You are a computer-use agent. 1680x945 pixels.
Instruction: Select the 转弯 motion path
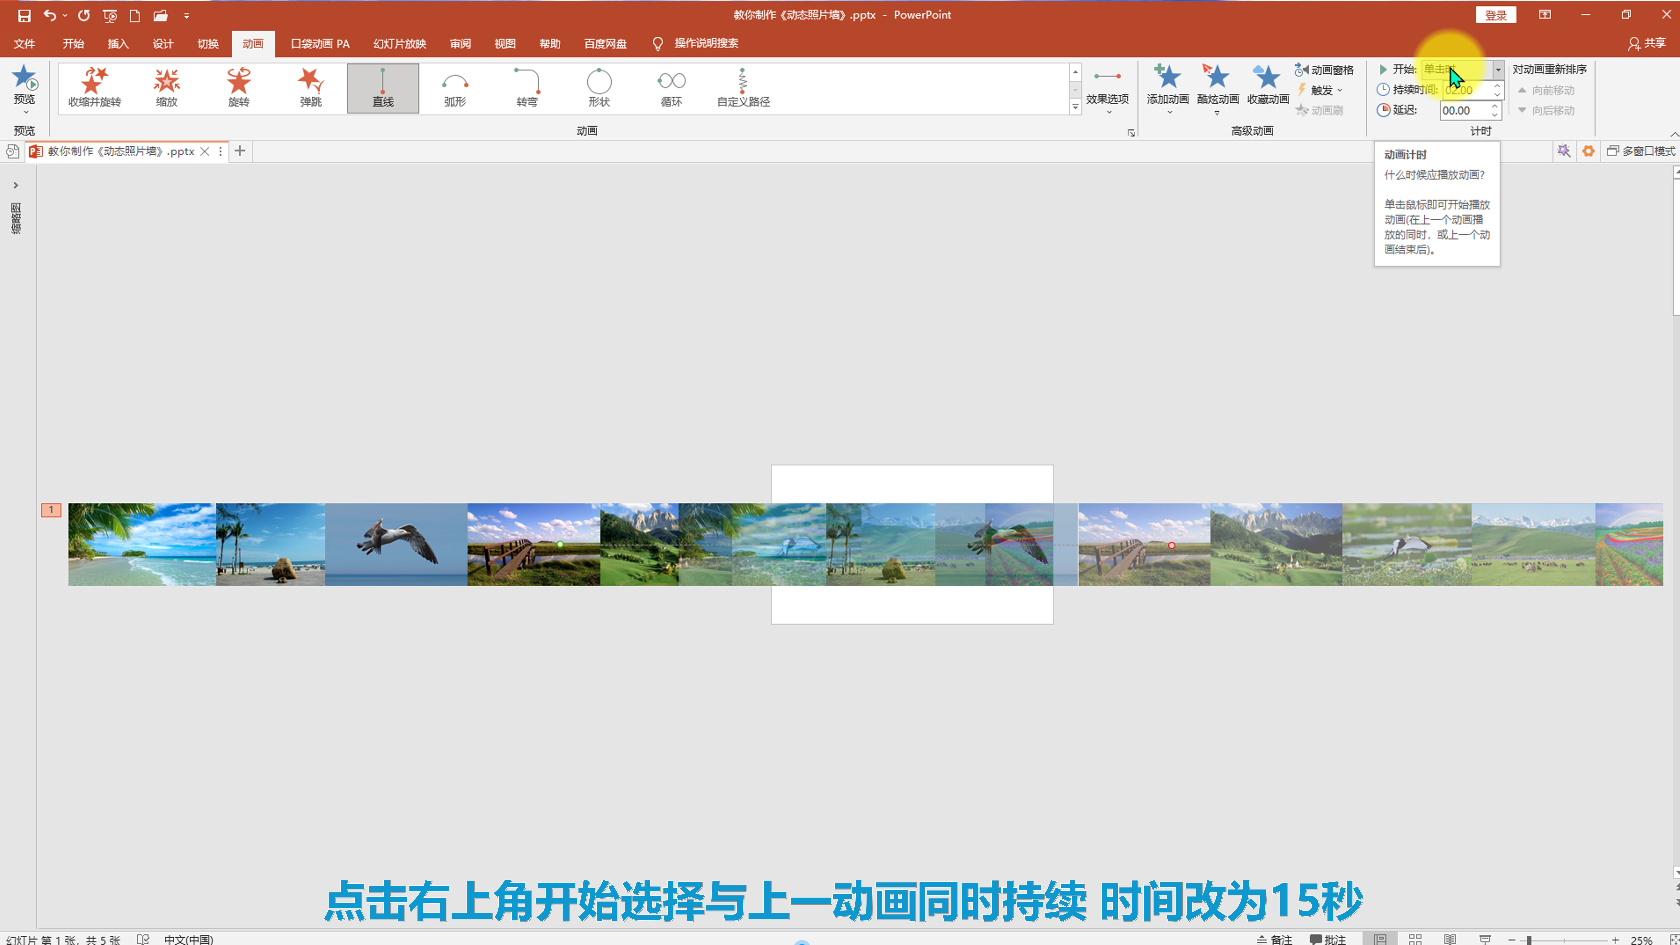coord(527,88)
